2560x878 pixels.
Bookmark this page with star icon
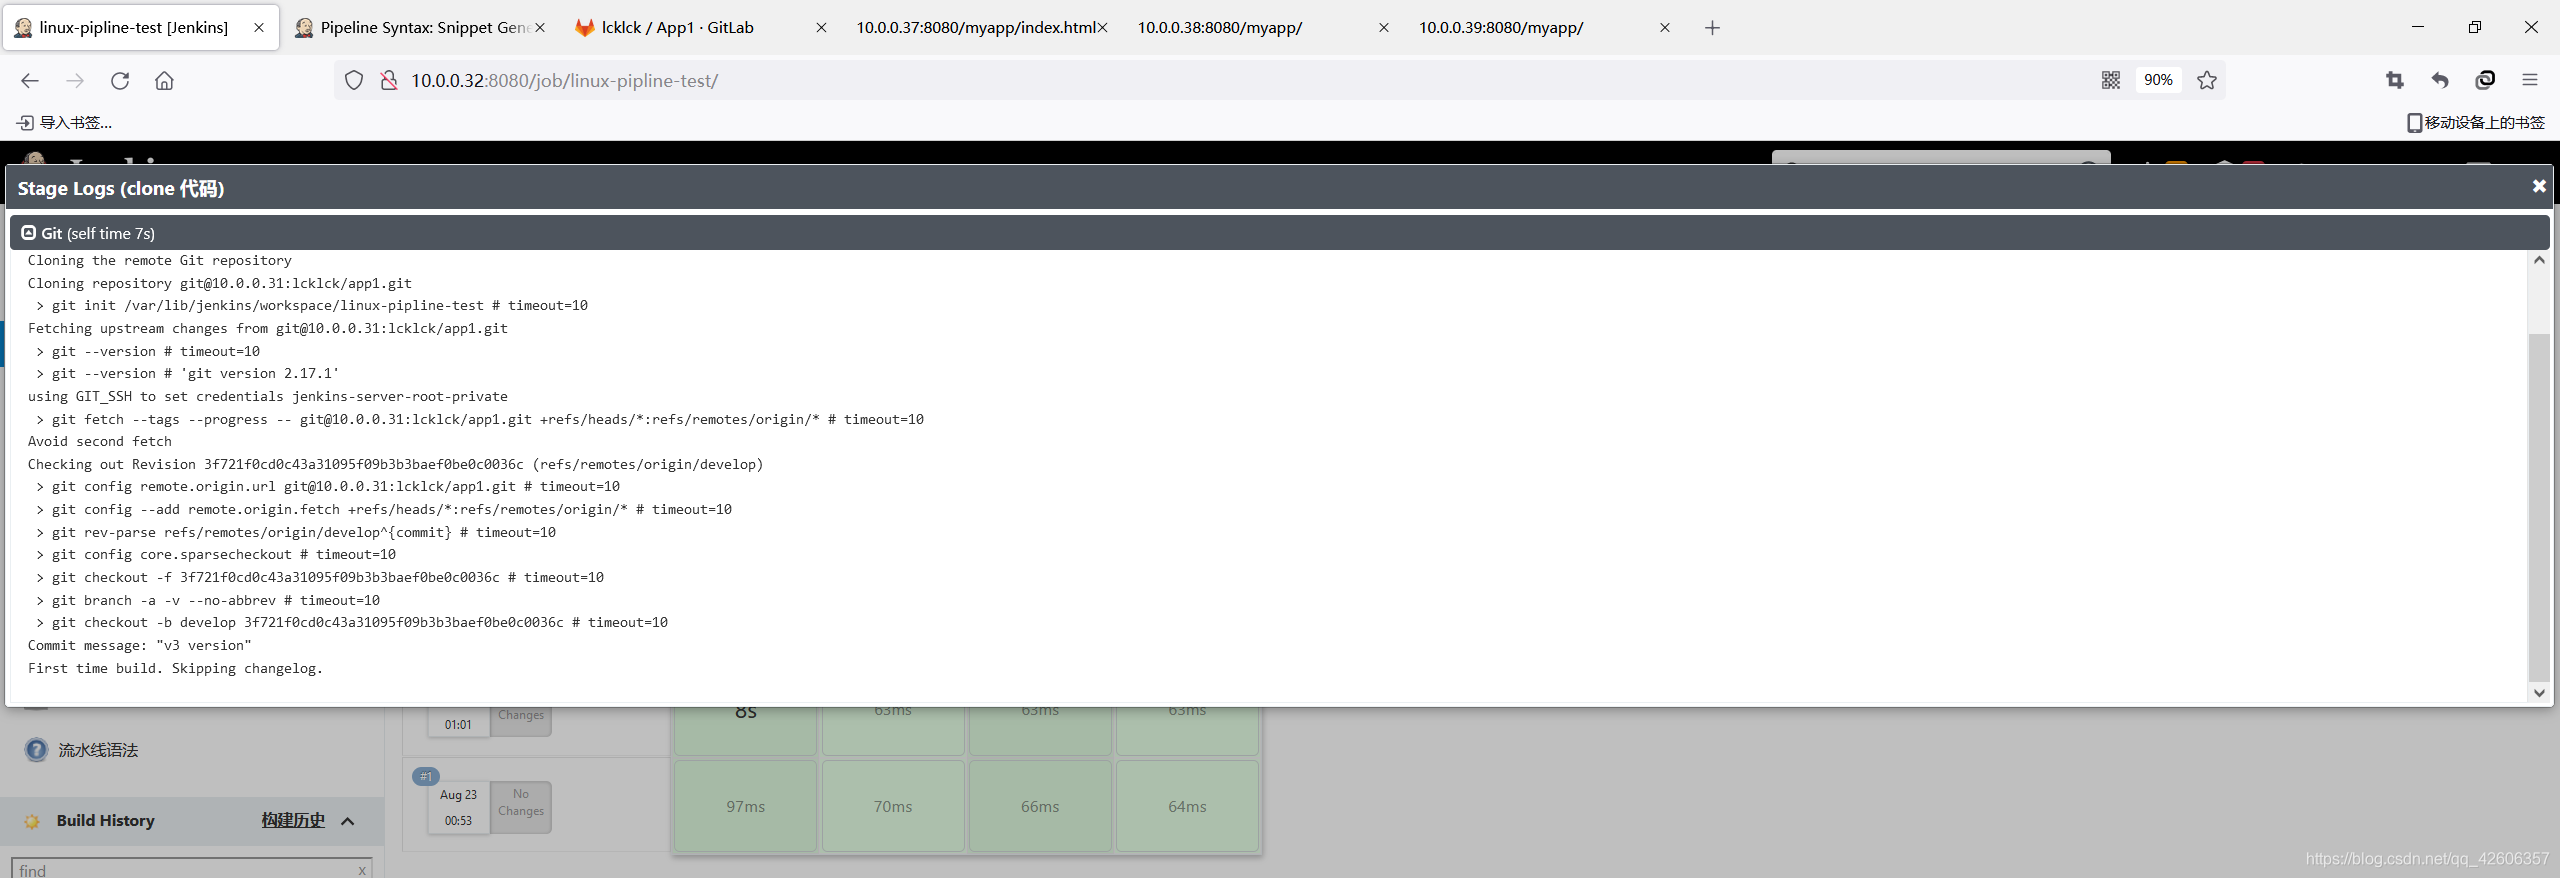tap(2207, 80)
